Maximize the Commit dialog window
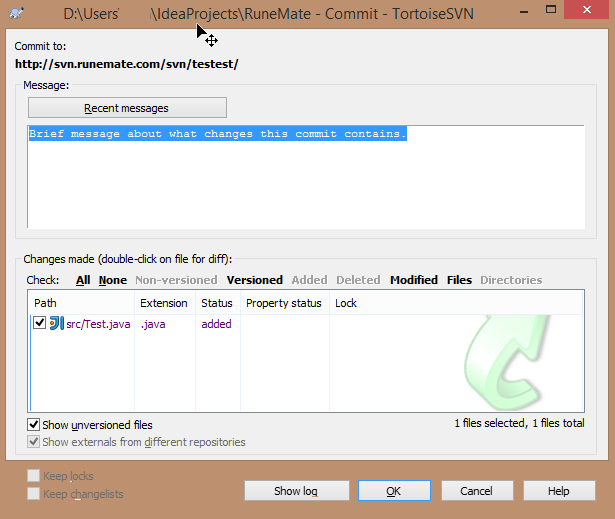The width and height of the screenshot is (615, 519). (x=551, y=10)
